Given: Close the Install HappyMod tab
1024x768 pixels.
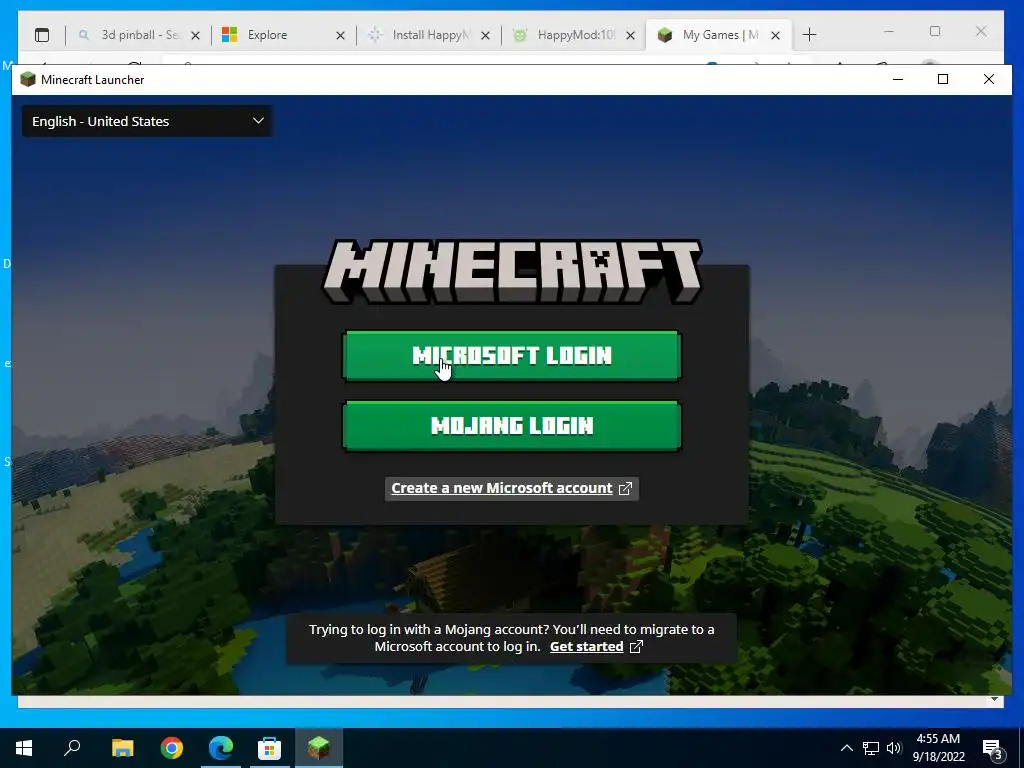Looking at the screenshot, I should pos(485,35).
